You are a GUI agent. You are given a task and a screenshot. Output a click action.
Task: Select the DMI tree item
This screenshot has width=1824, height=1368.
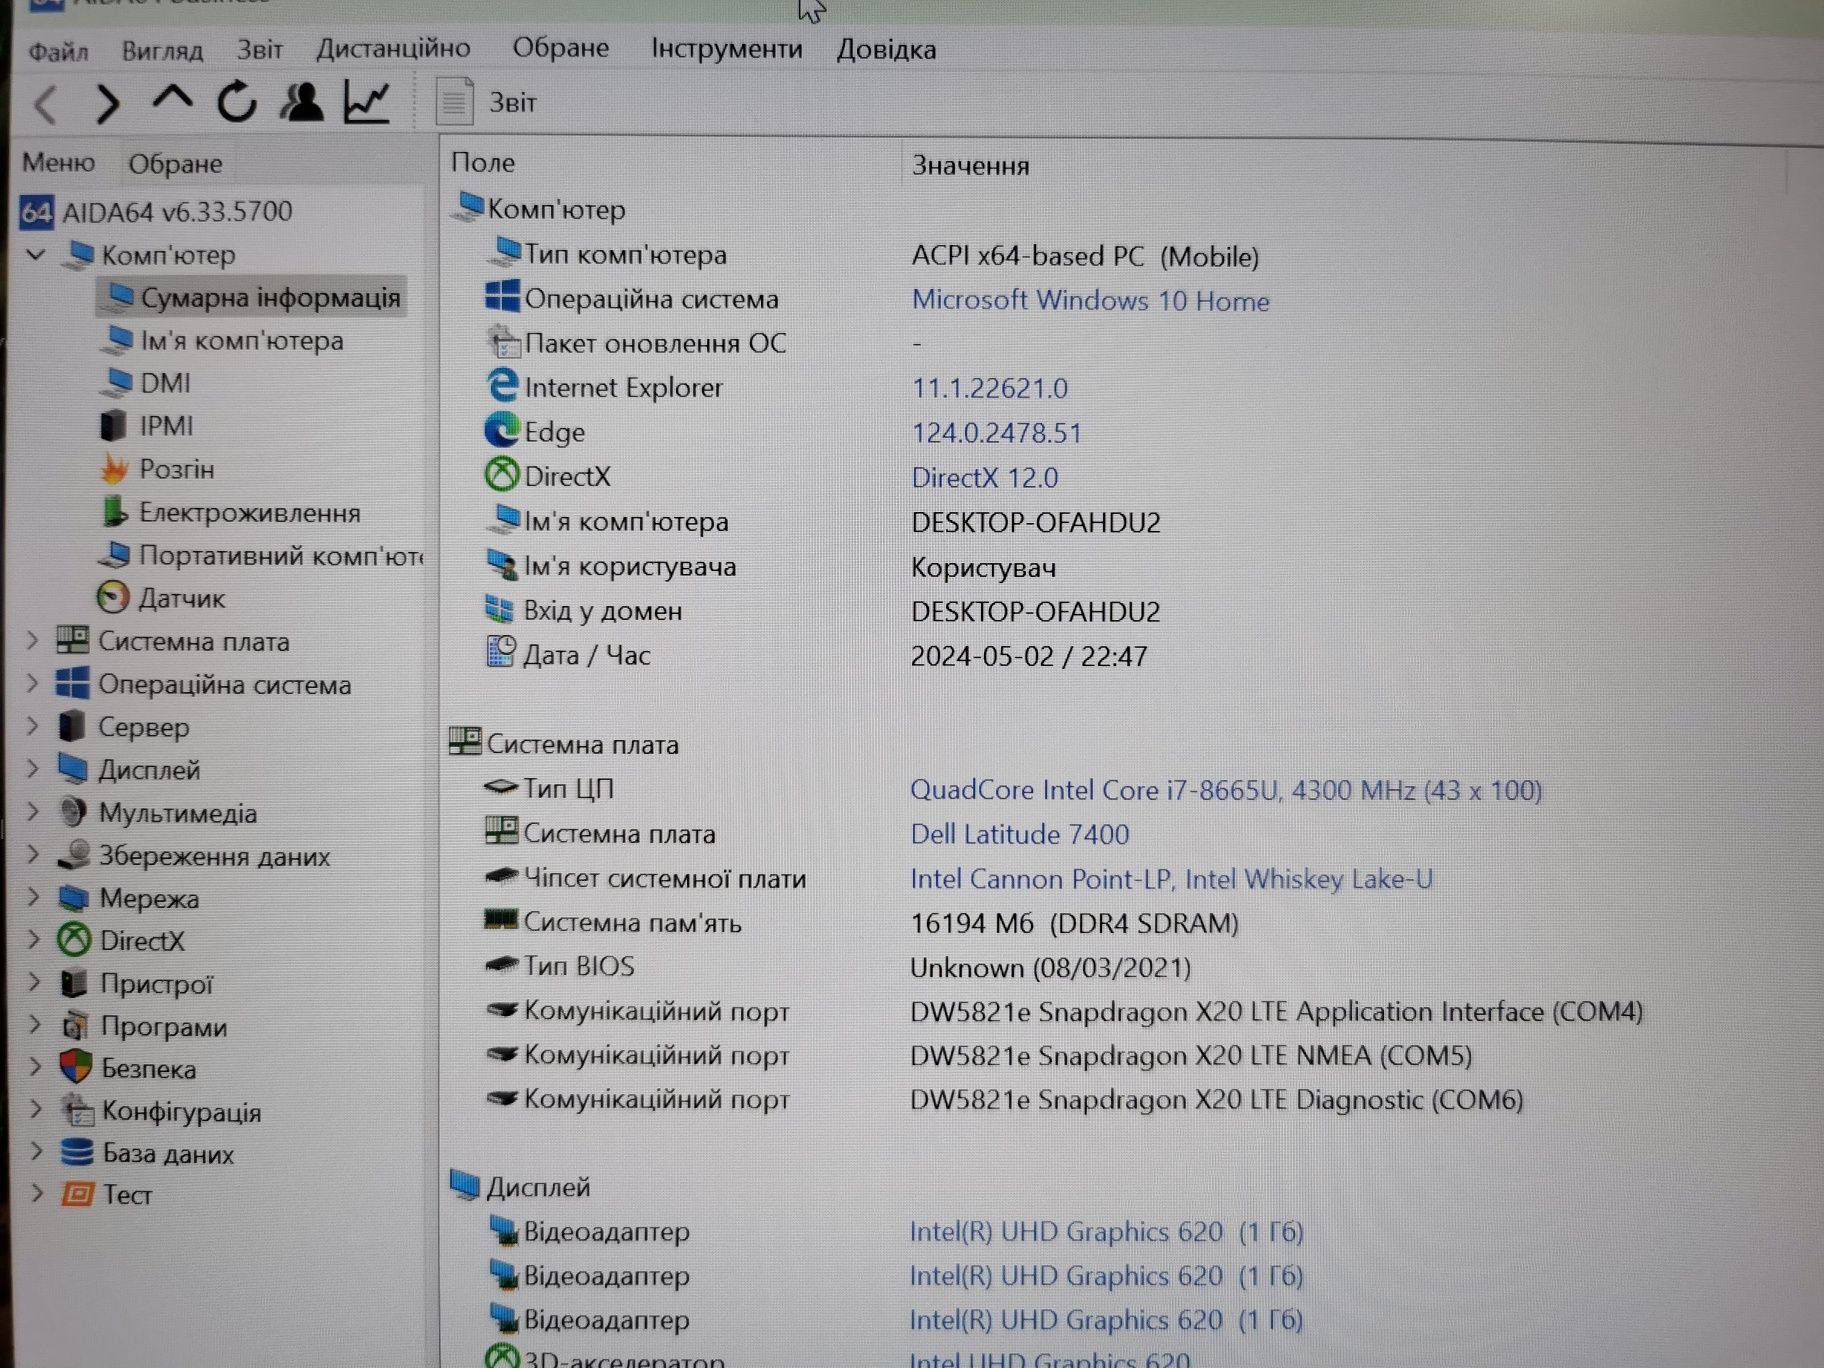[147, 383]
